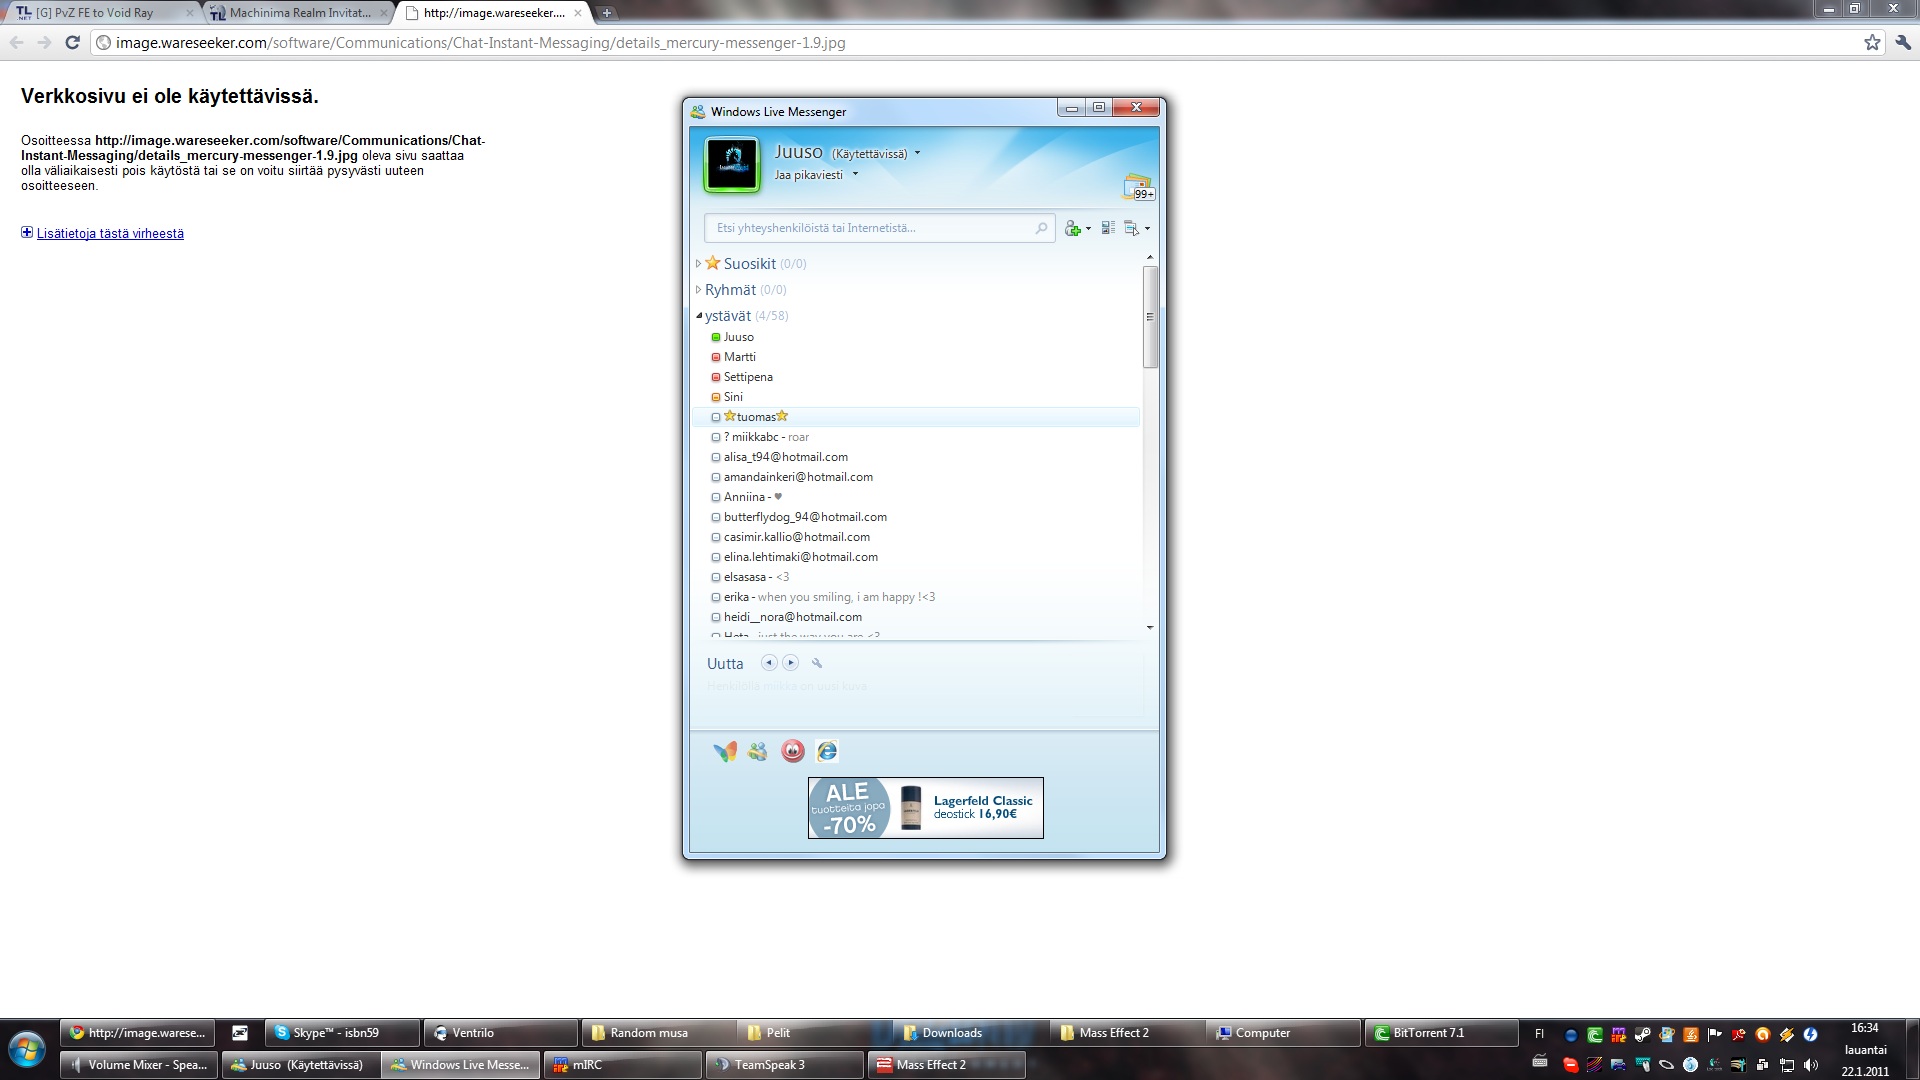
Task: Click the Messenger people icon in bottom bar
Action: (x=758, y=751)
